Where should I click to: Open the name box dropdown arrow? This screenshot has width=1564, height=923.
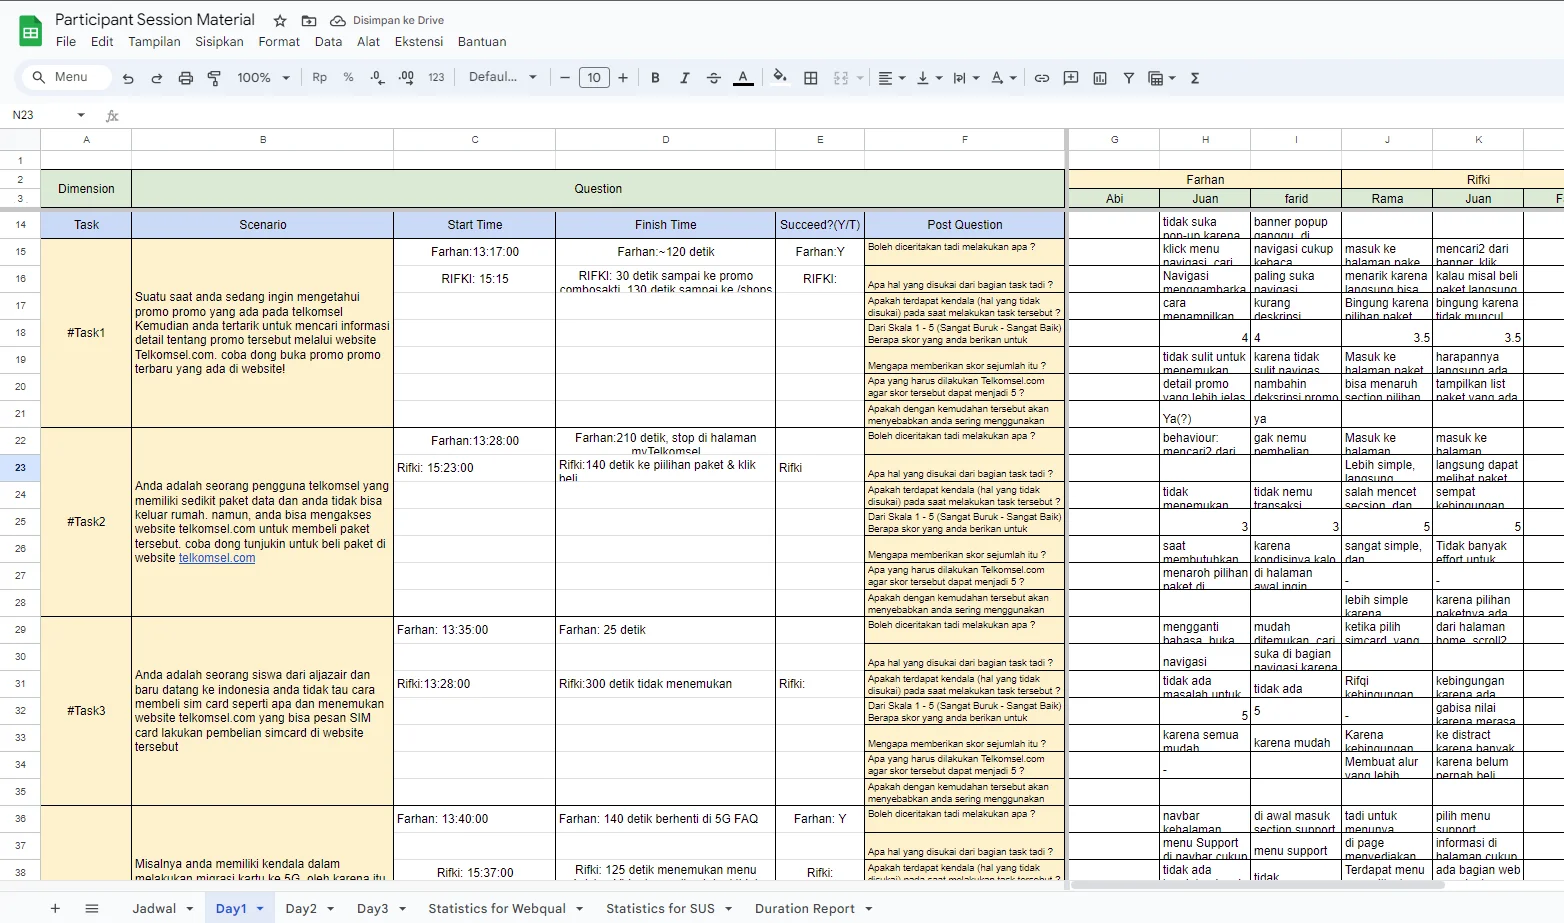pyautogui.click(x=81, y=115)
